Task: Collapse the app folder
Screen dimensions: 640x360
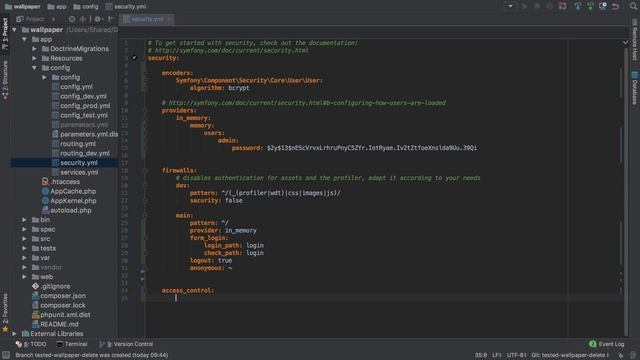Action: pyautogui.click(x=24, y=39)
